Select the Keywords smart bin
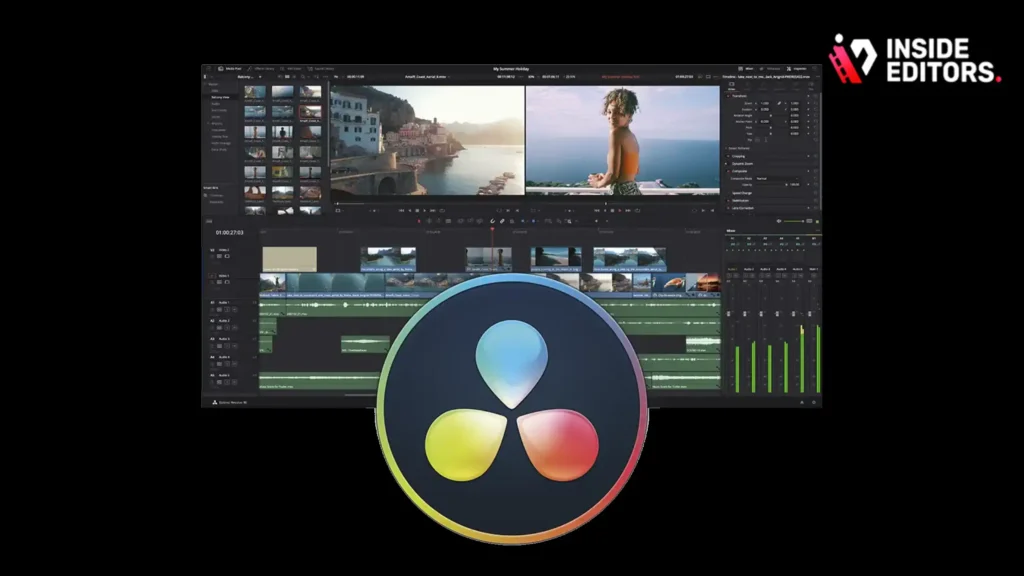The width and height of the screenshot is (1024, 576). point(217,202)
